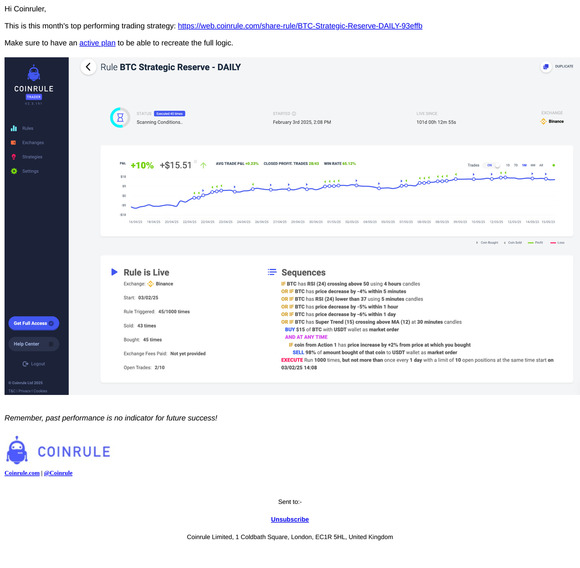This screenshot has width=580, height=568.
Task: Click the info icon next to Started
Action: (x=294, y=114)
